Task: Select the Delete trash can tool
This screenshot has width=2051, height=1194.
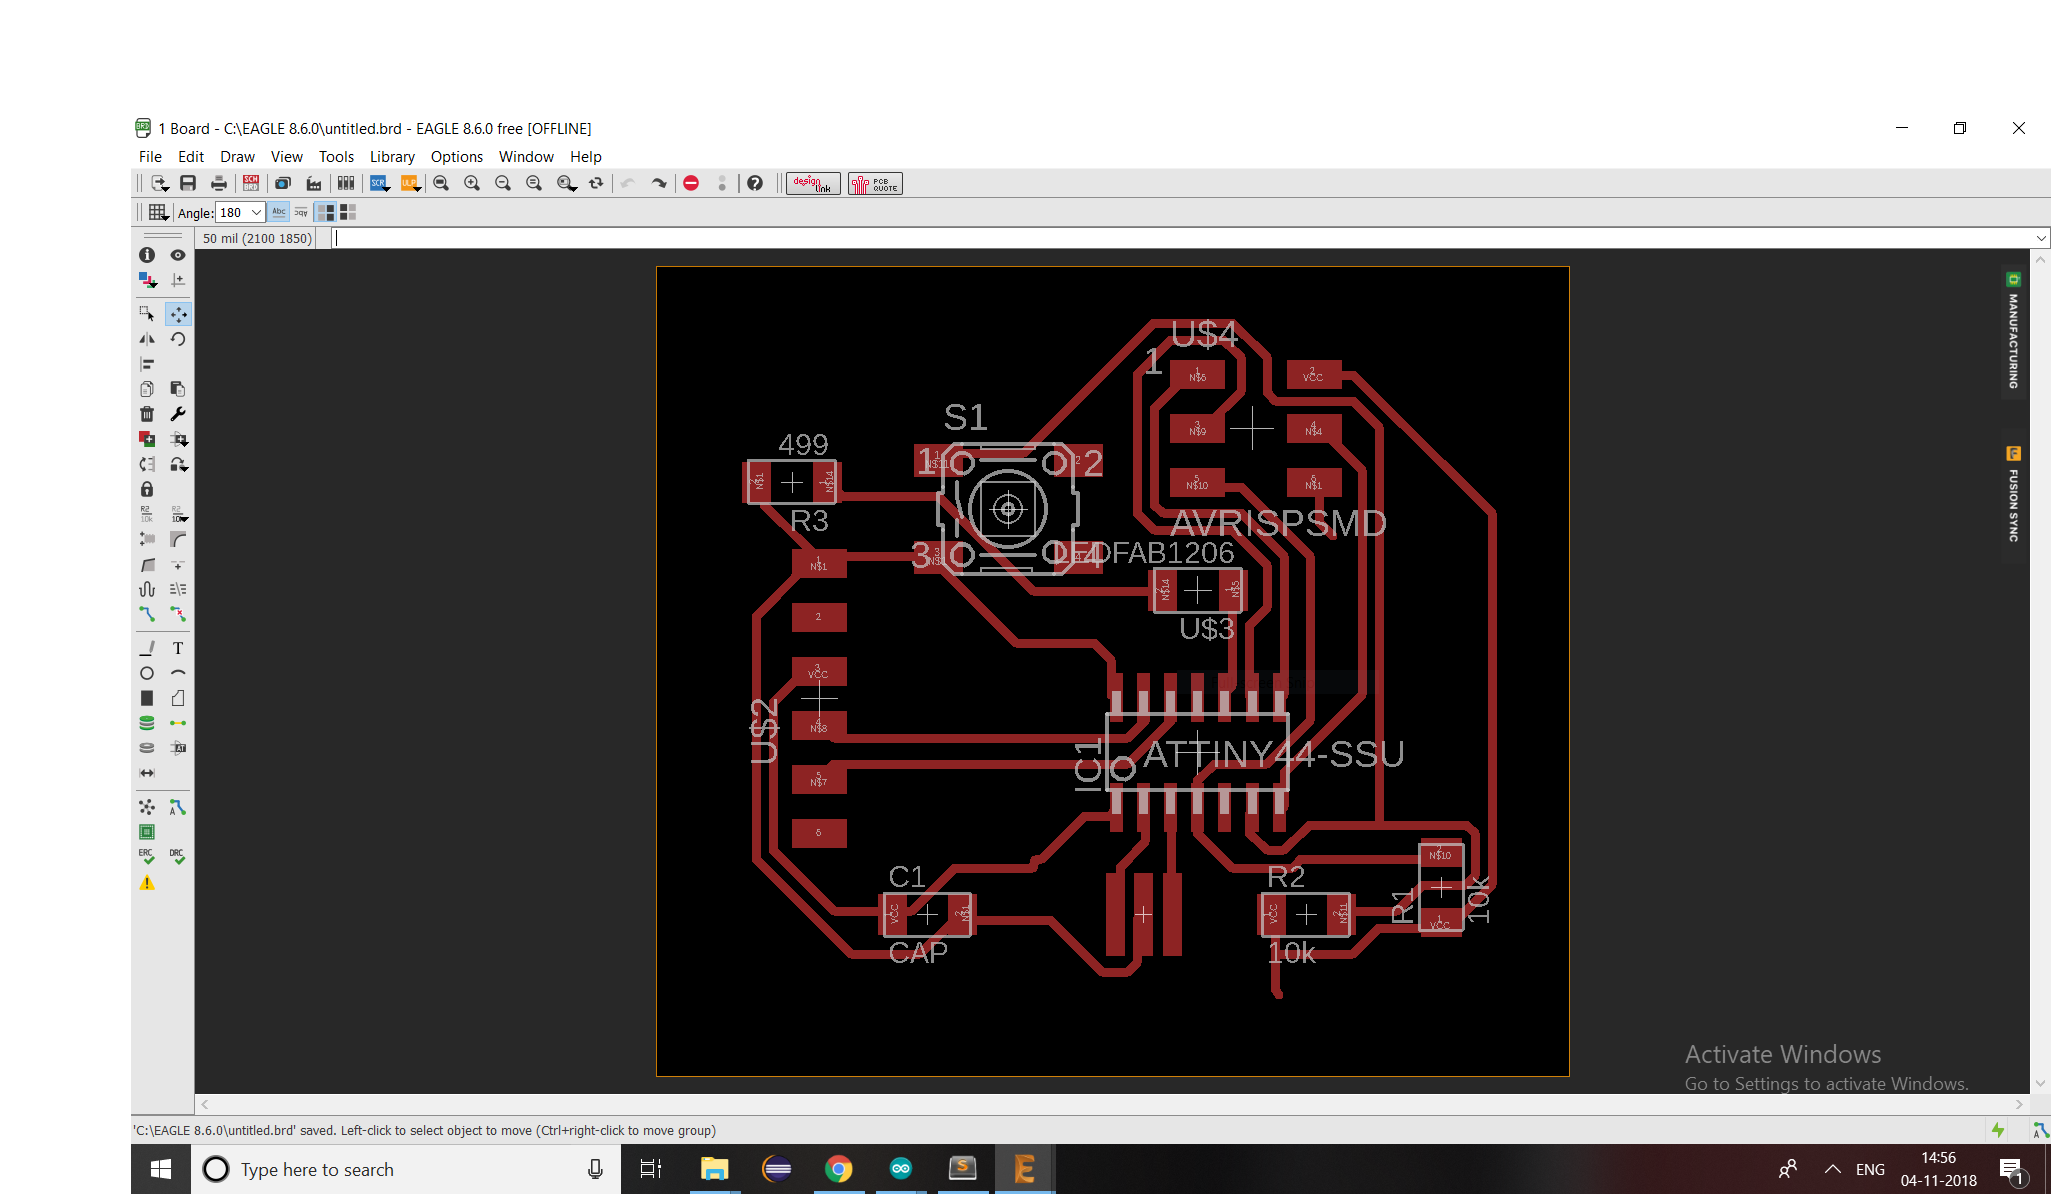Action: [147, 414]
